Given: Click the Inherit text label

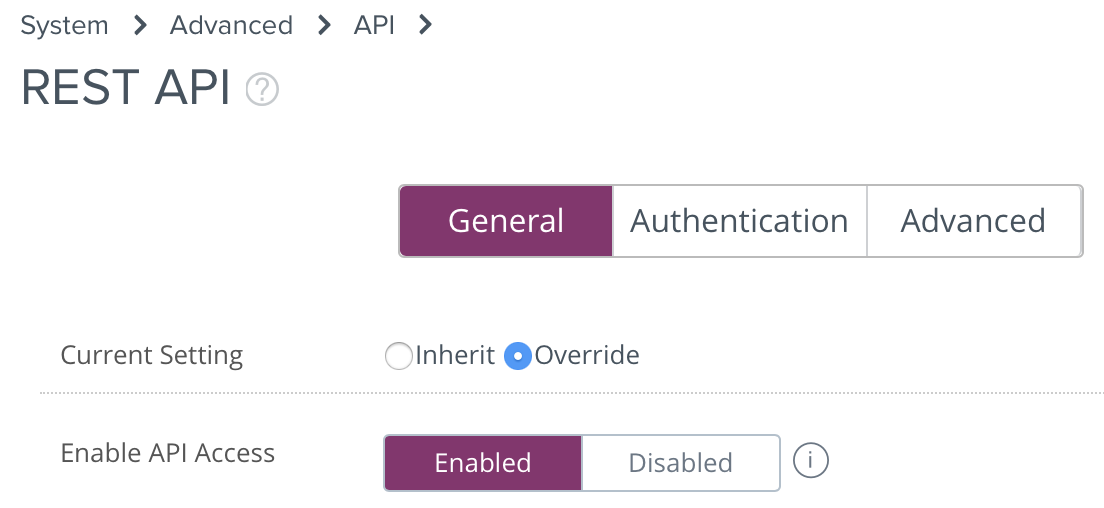Looking at the screenshot, I should coord(455,355).
